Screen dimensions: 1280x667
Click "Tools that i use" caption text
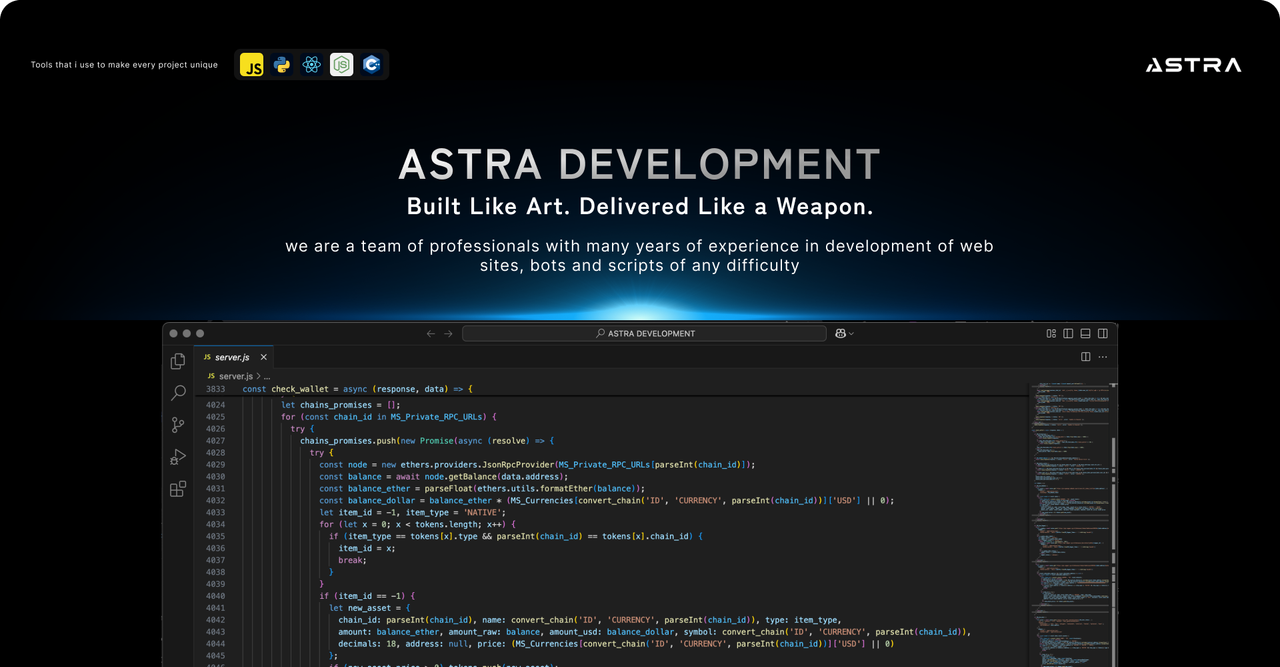(124, 65)
